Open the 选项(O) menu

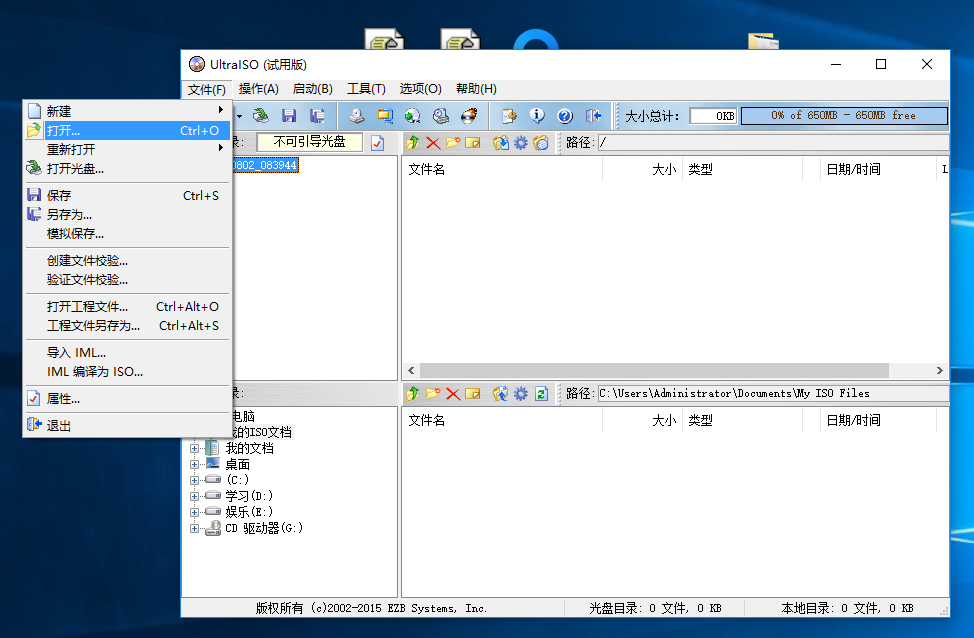coord(421,89)
